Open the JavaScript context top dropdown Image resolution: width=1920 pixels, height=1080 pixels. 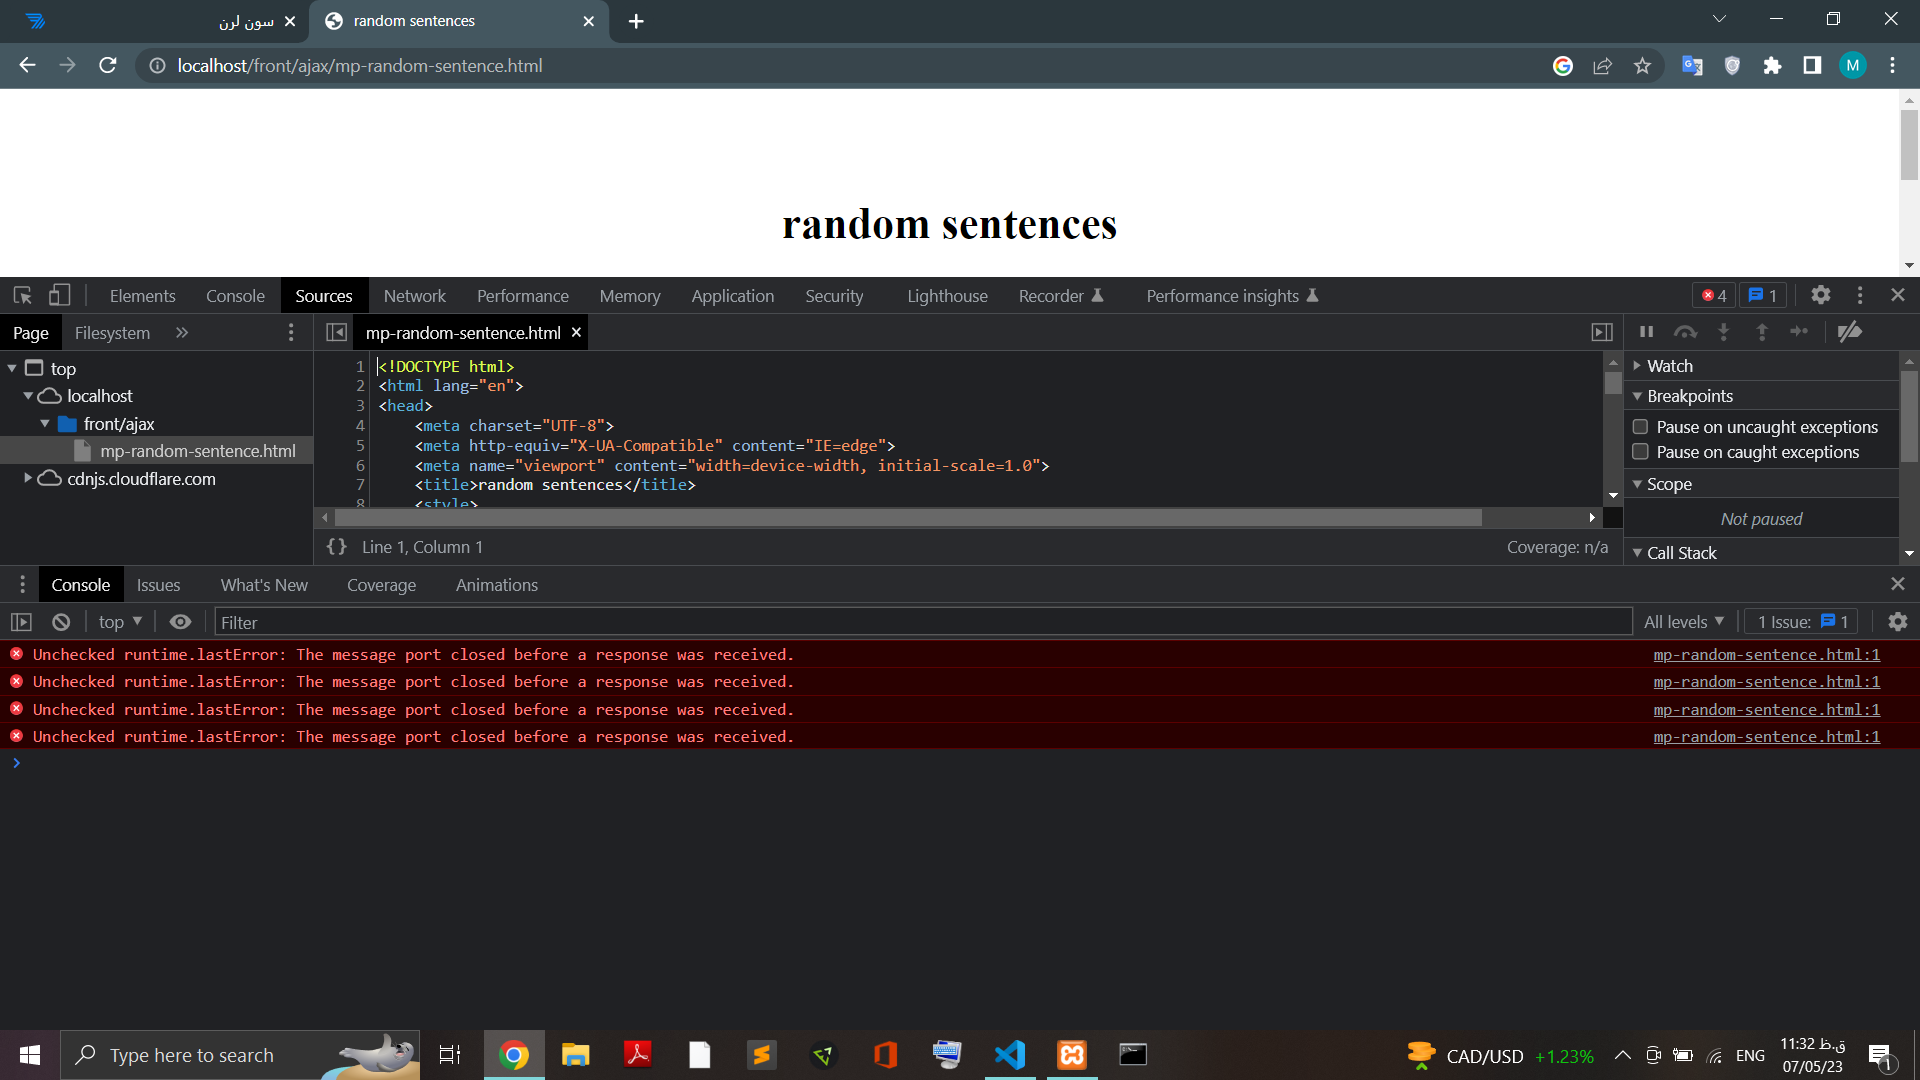120,622
